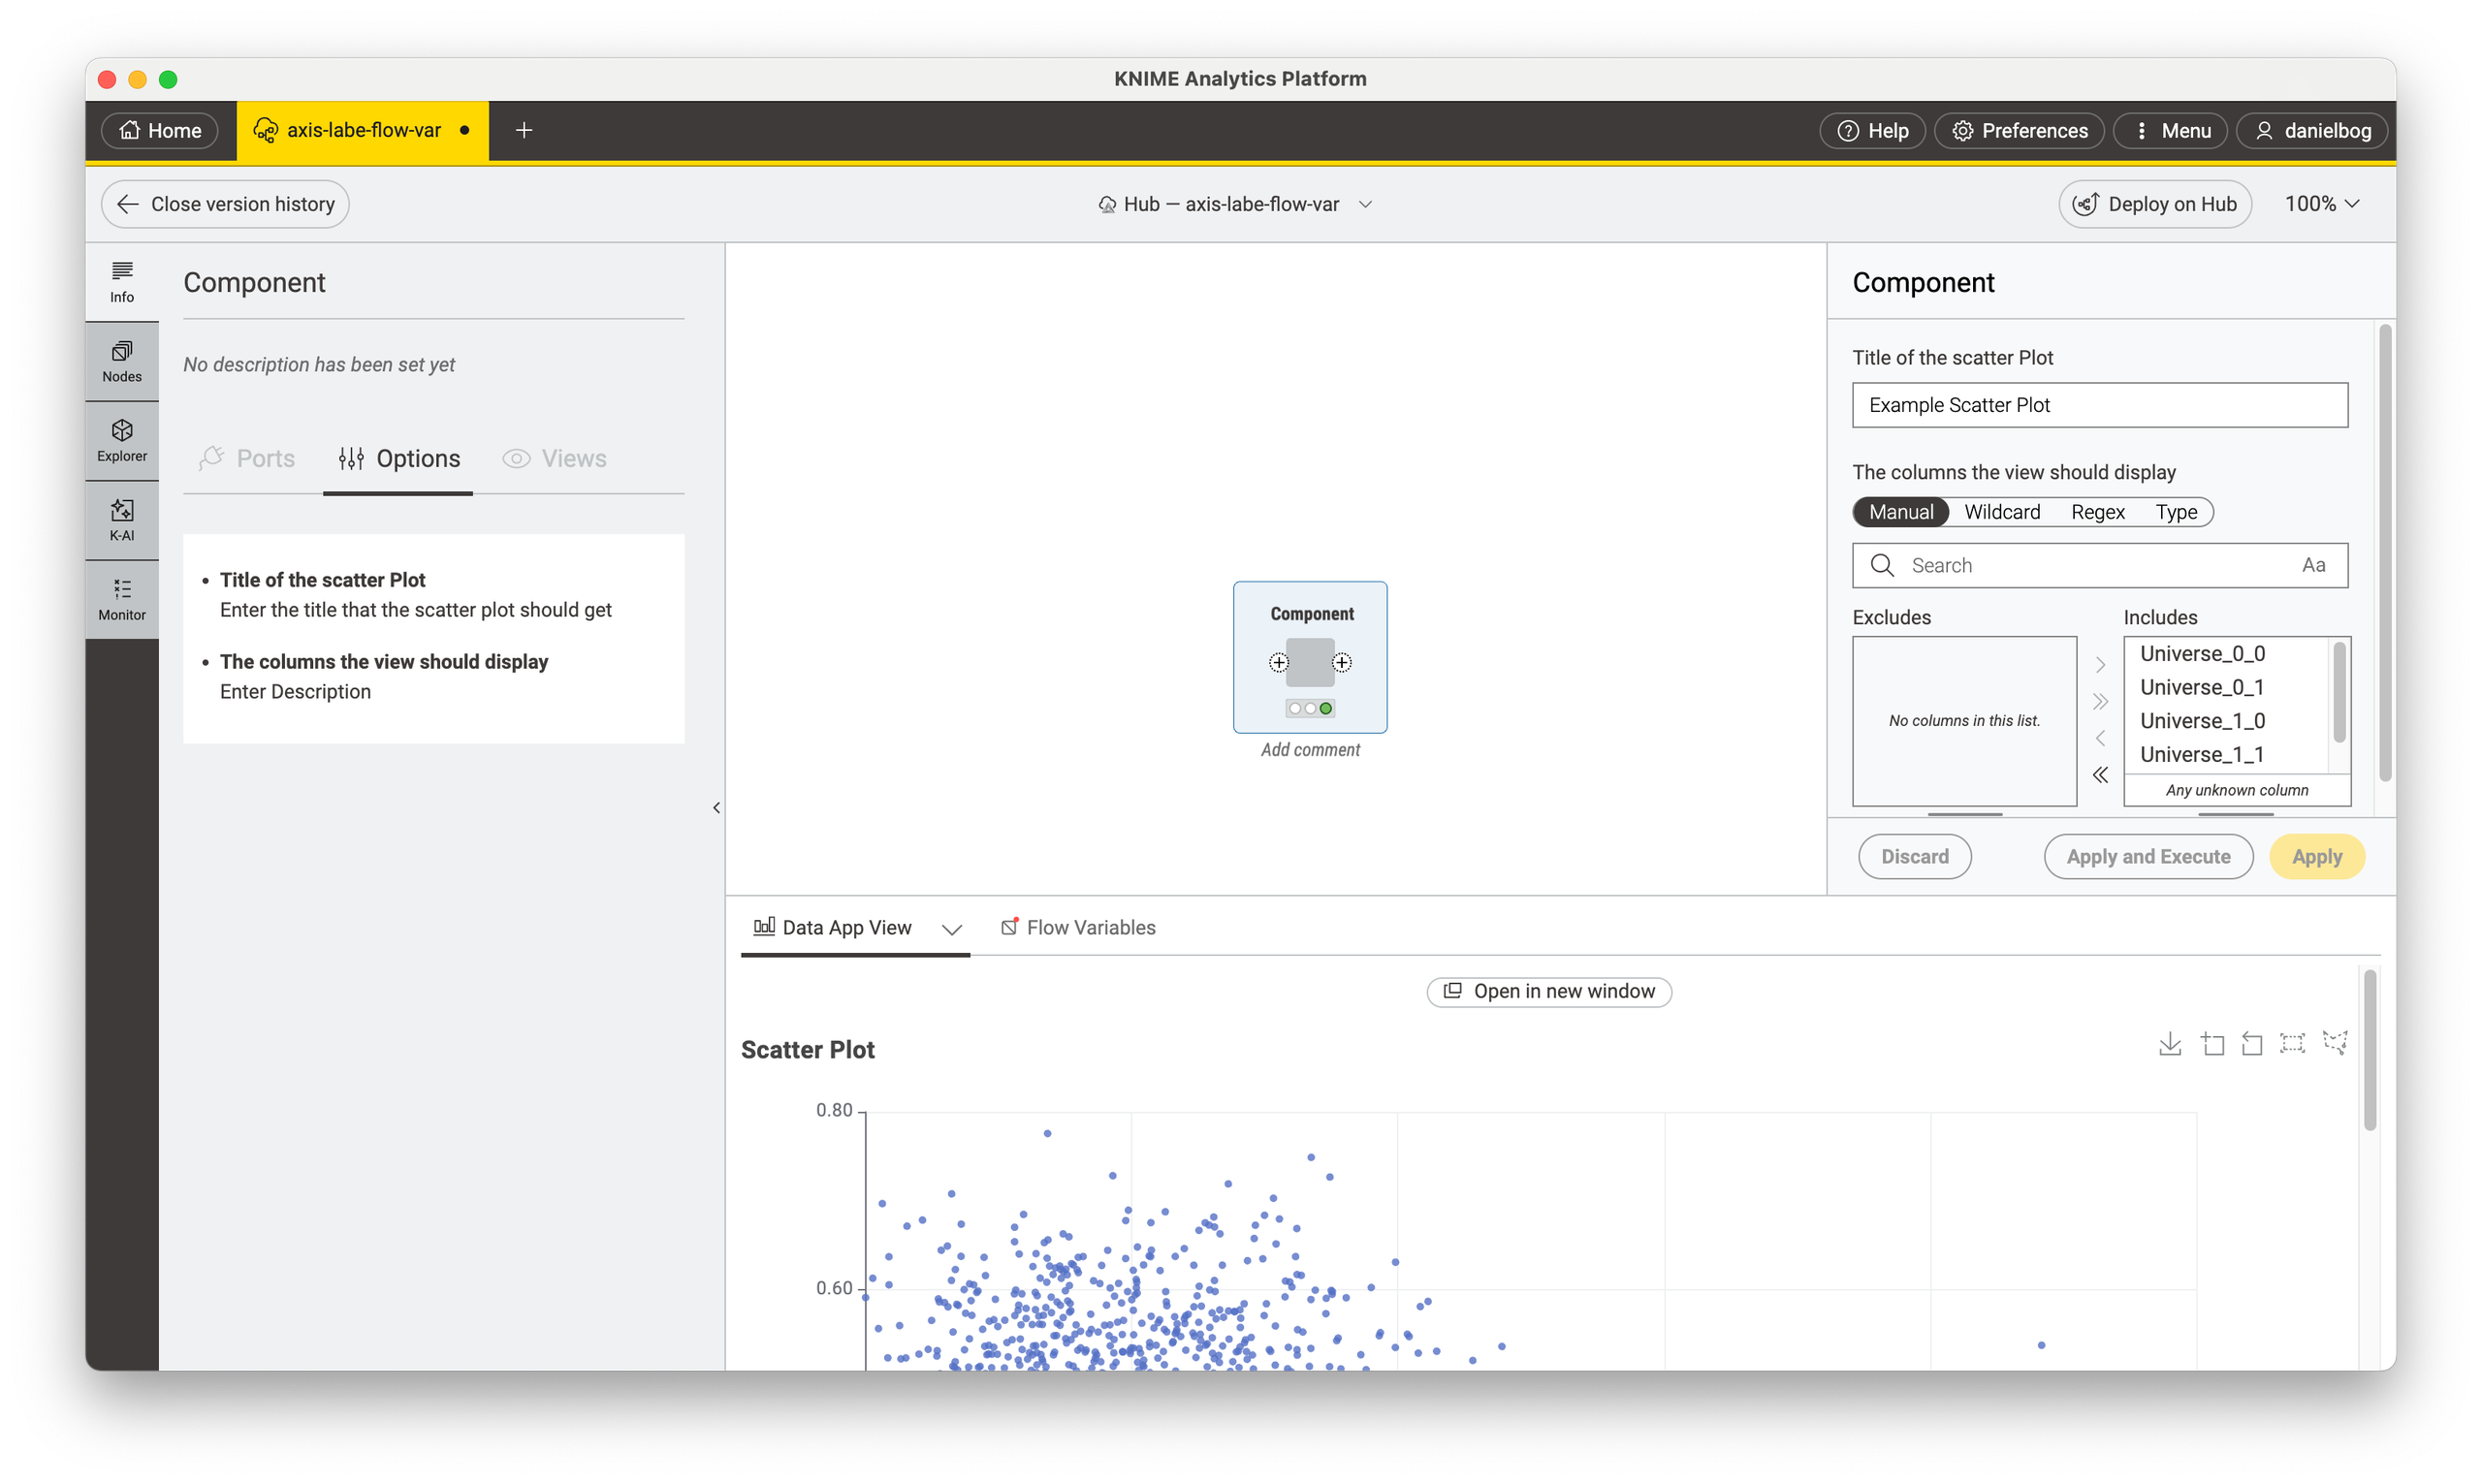Click the Component dialog scrollbar
This screenshot has height=1484, width=2482.
click(x=2386, y=553)
